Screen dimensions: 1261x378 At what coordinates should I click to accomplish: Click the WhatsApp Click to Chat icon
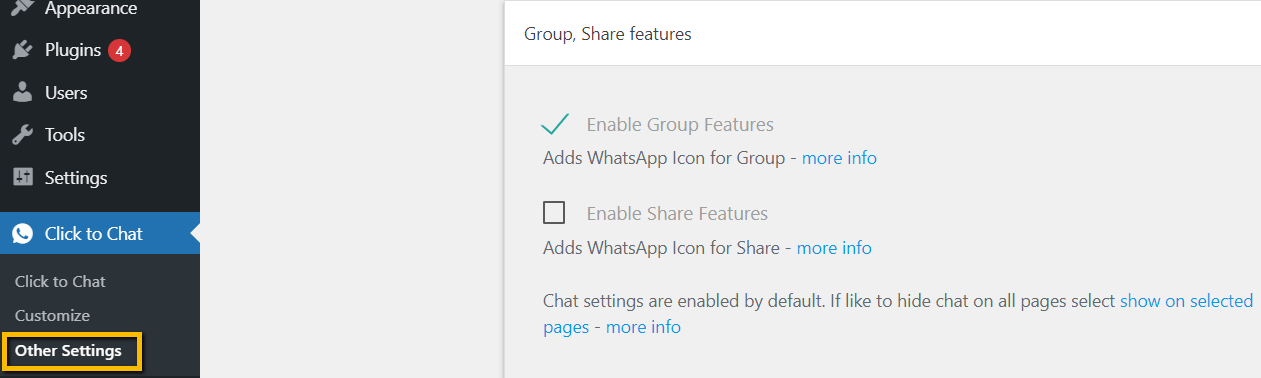click(22, 234)
